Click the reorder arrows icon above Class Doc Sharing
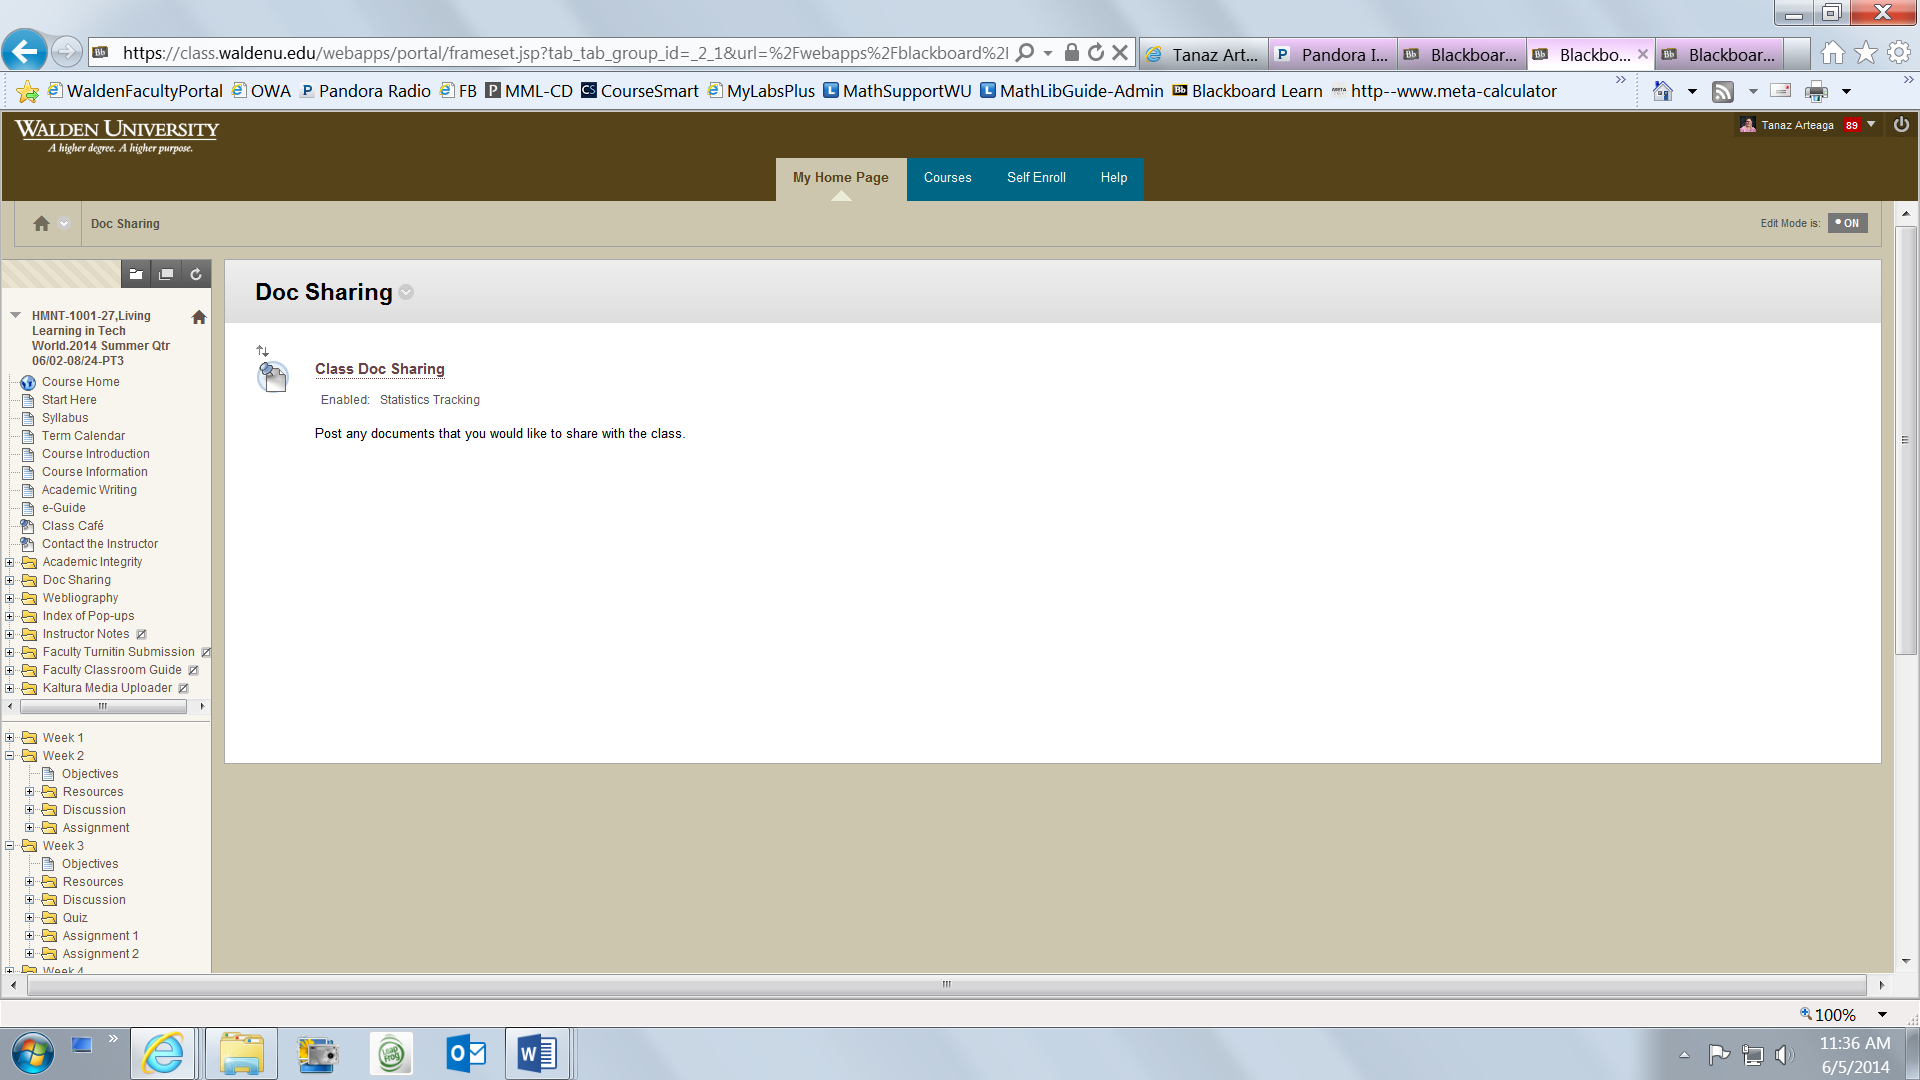The height and width of the screenshot is (1080, 1920). (x=262, y=351)
